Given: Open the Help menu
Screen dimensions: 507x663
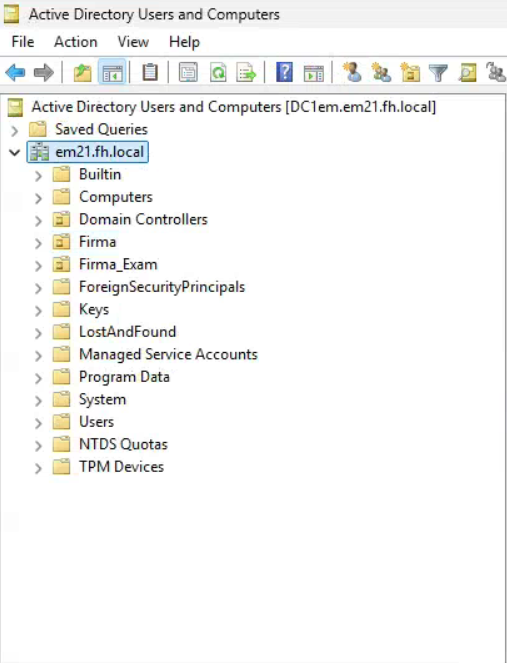Looking at the screenshot, I should click(184, 42).
